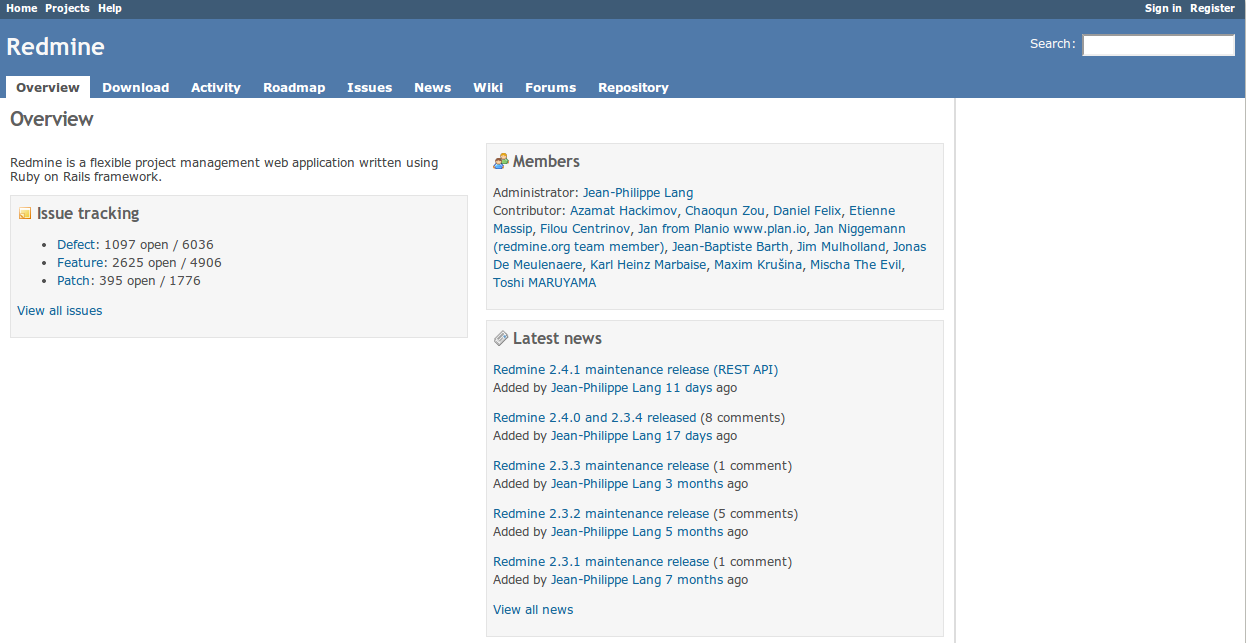Click Home in the top menu
Screen dimensions: 1246x643
pos(22,8)
